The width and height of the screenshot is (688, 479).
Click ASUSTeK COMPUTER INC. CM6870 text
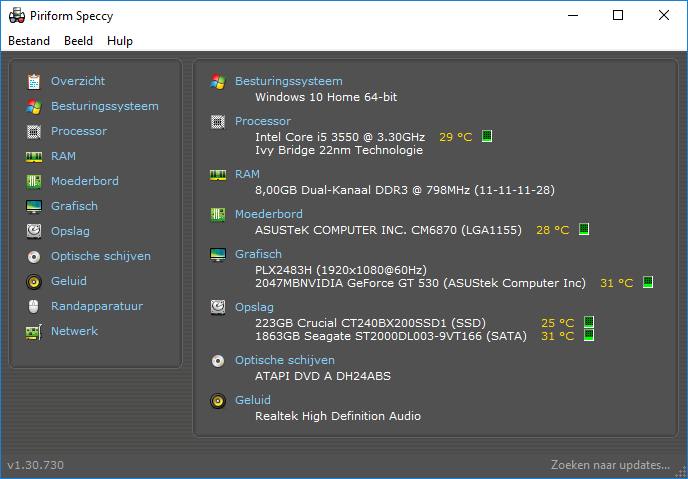pyautogui.click(x=388, y=230)
